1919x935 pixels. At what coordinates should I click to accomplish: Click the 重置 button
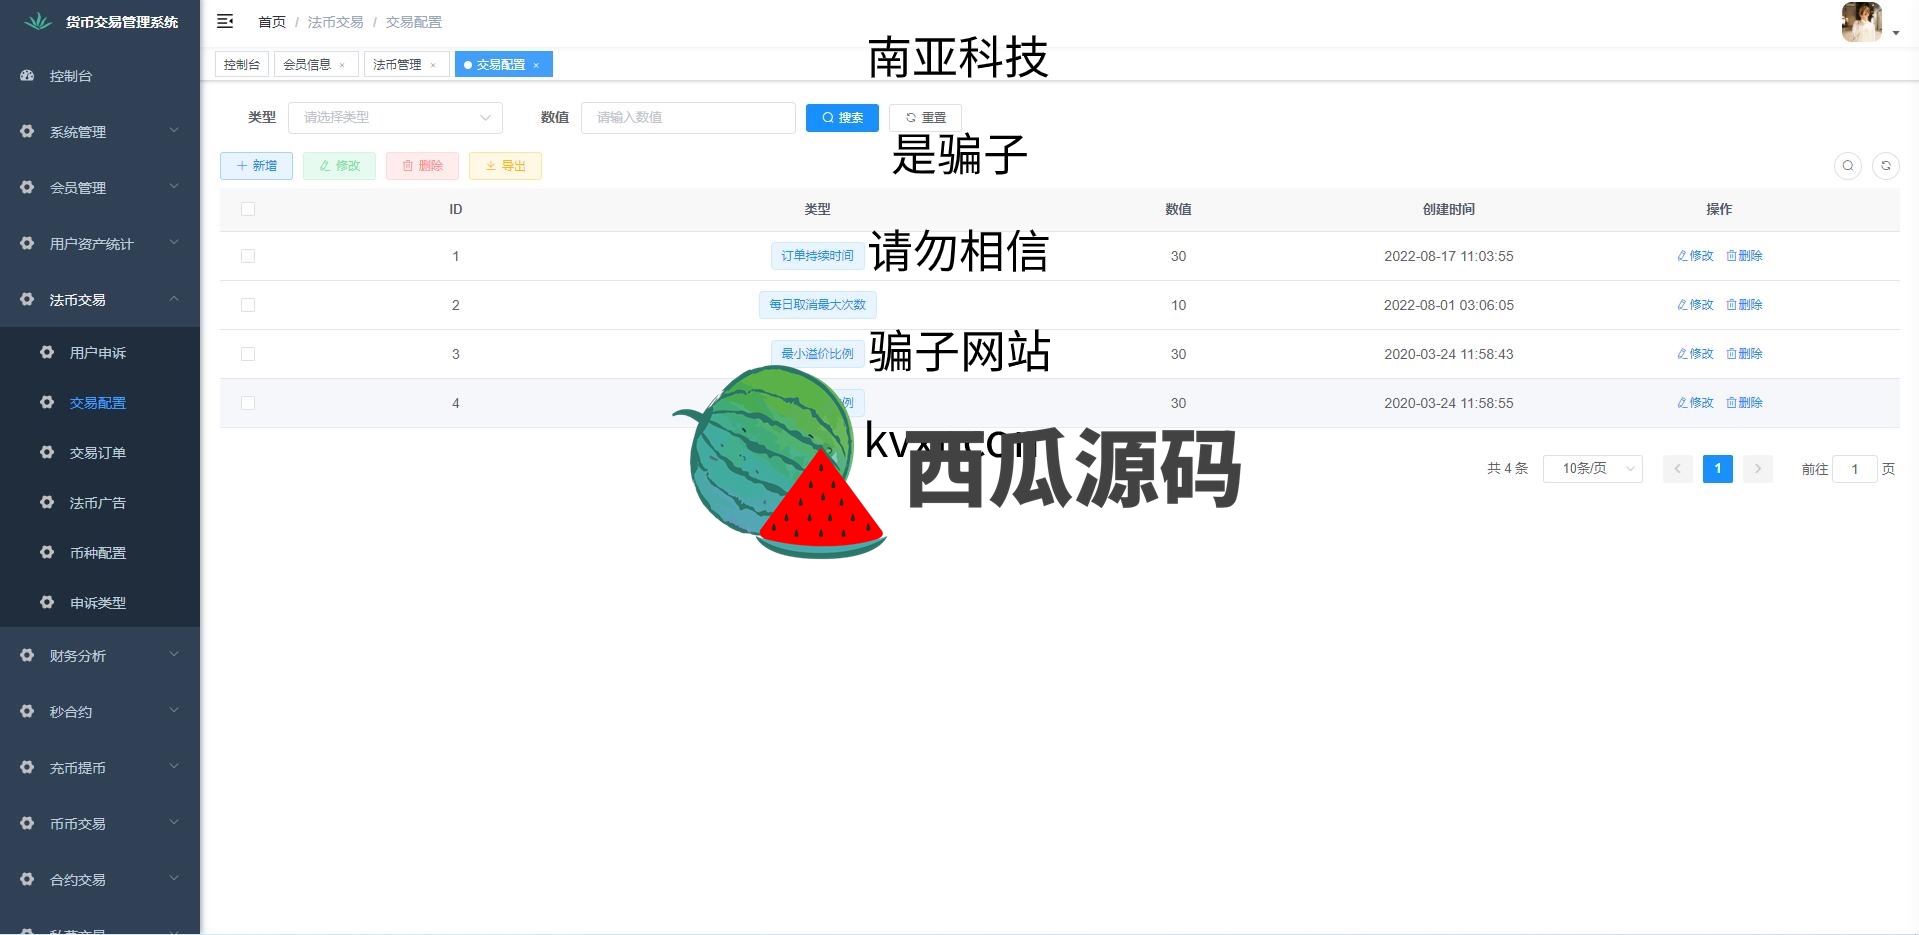(925, 118)
